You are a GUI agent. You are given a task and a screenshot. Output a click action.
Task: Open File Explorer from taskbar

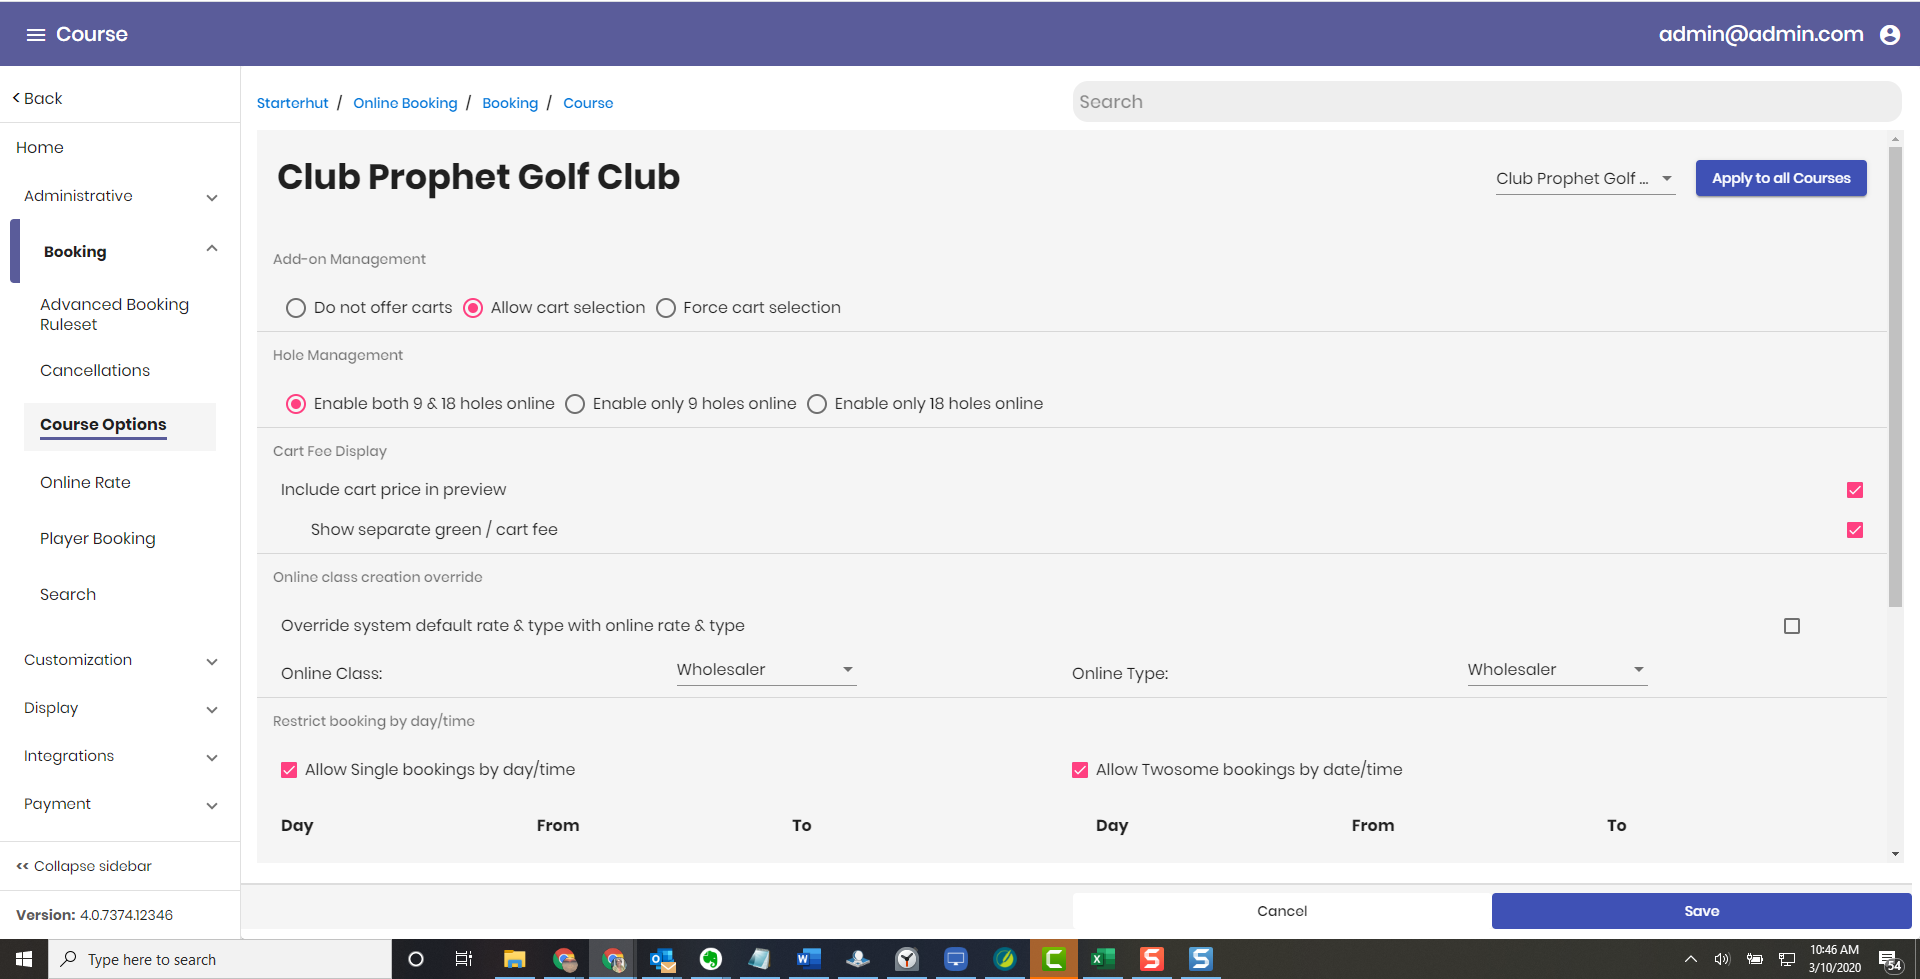[x=514, y=960]
